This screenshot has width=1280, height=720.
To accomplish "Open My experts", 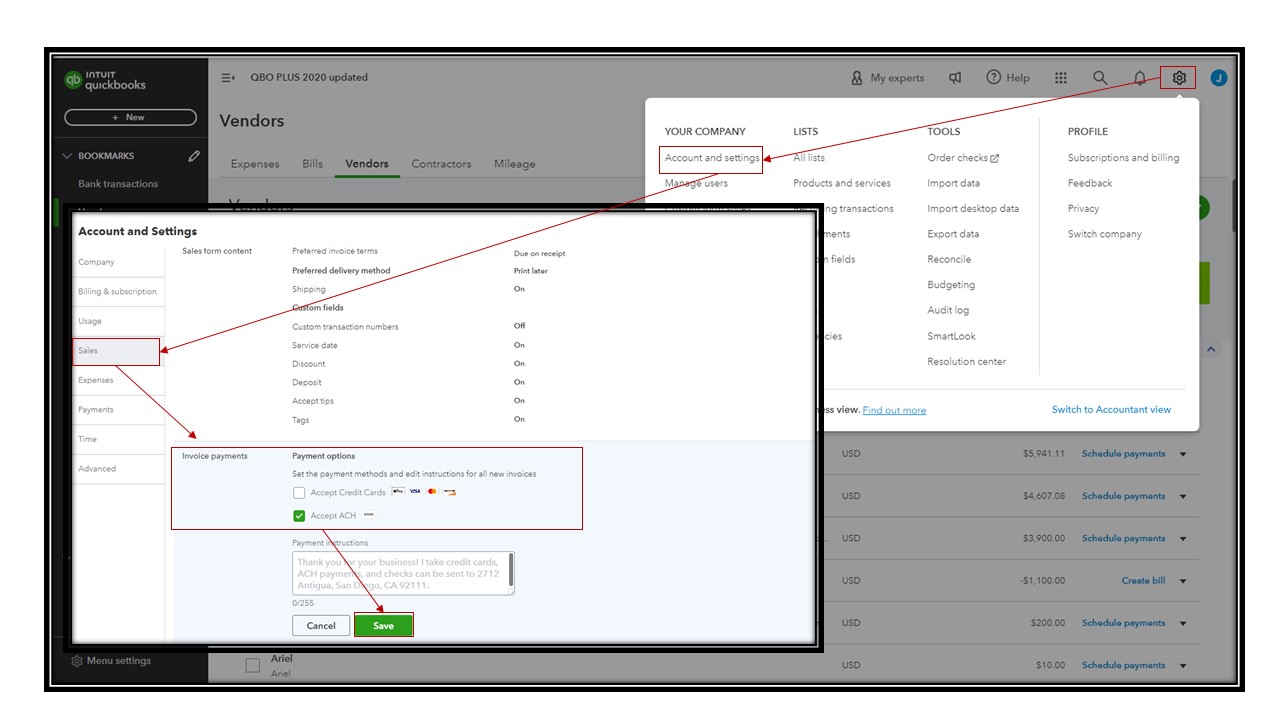I will point(888,78).
